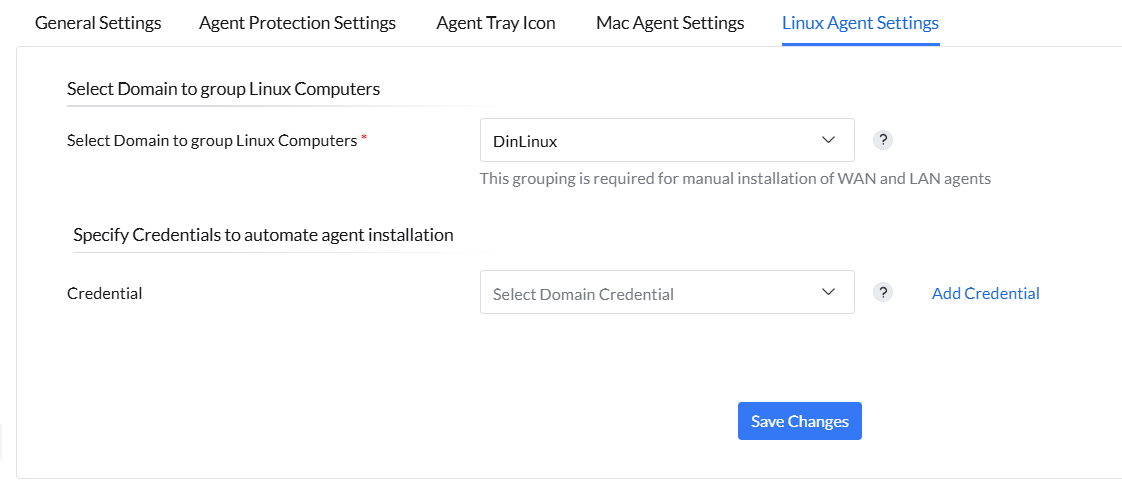Click the DinLinux selected value text

[x=525, y=142]
